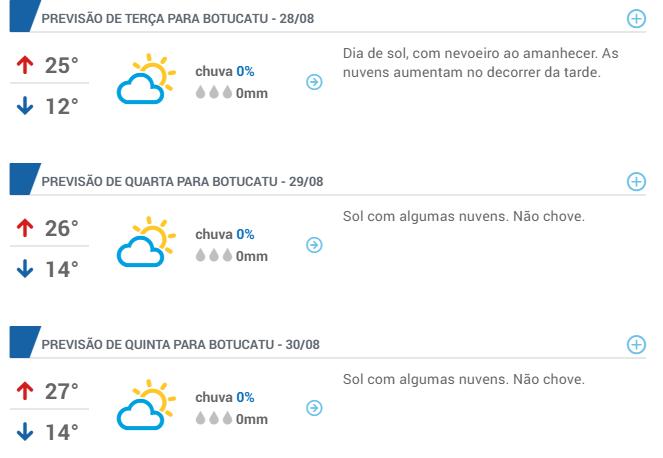
Task: Expand Quinta 30/08 forecast with plus icon
Action: tap(636, 344)
